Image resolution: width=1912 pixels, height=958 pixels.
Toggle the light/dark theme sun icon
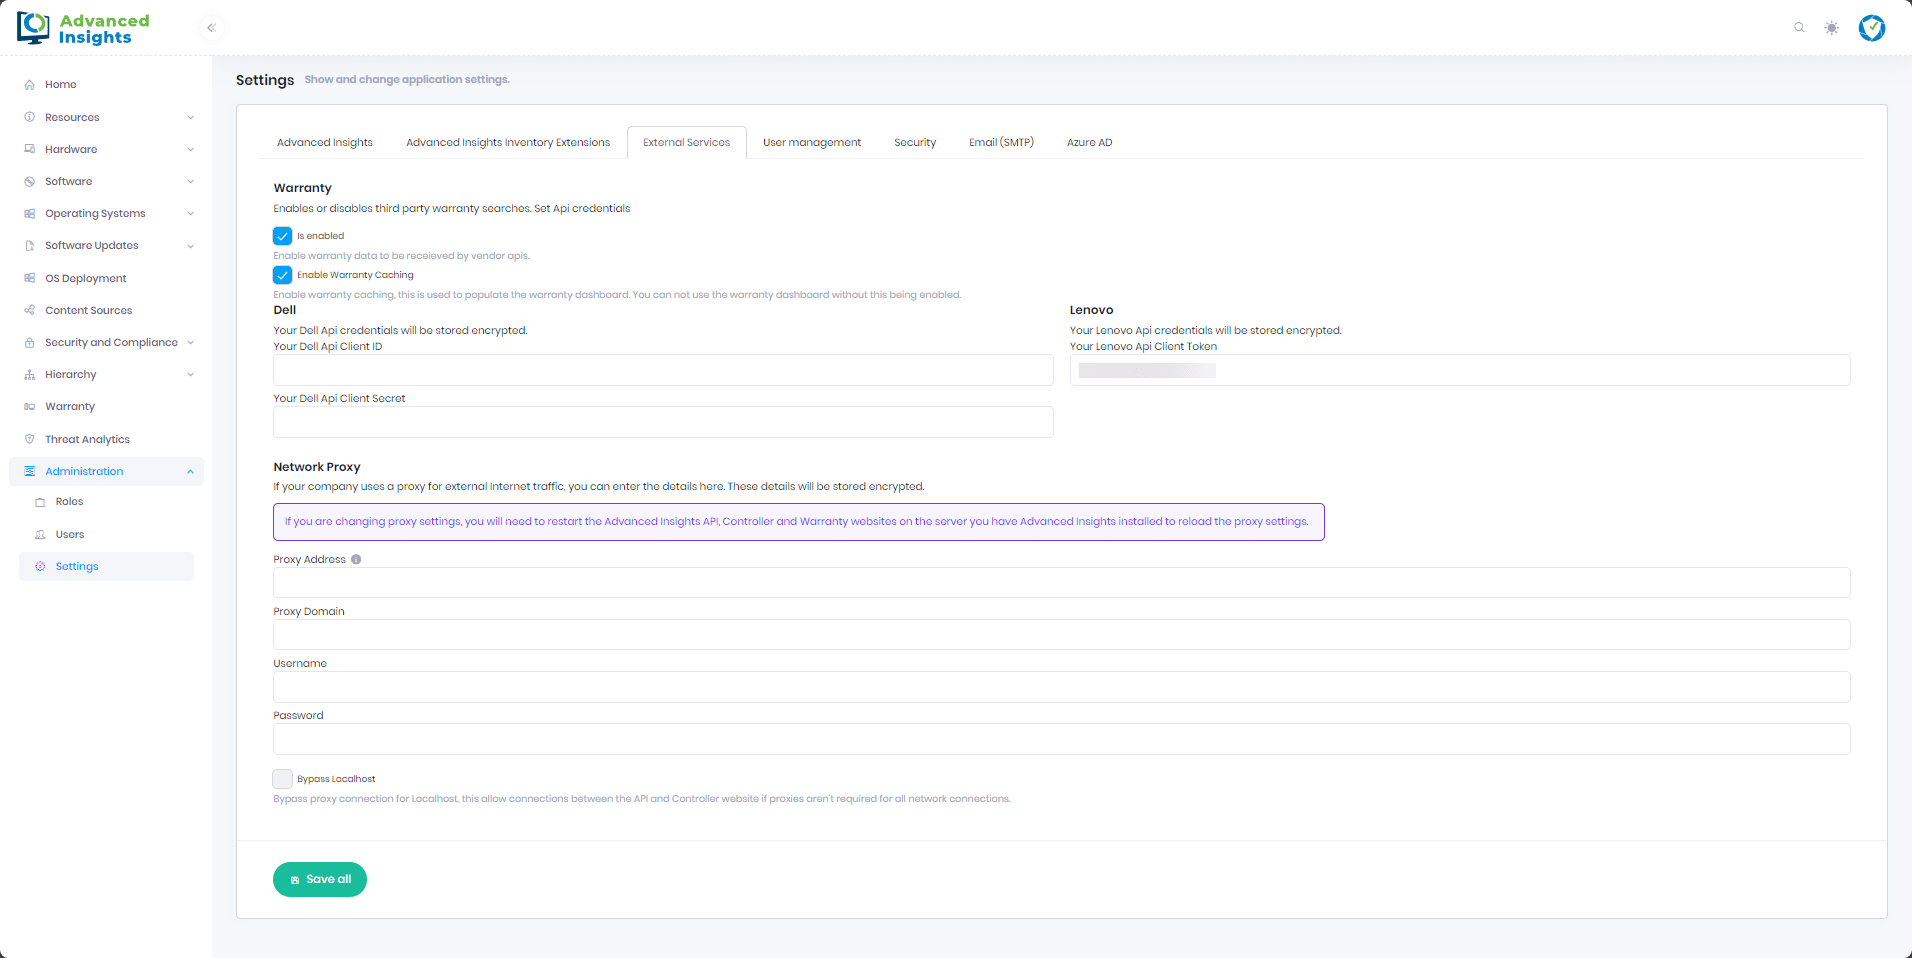tap(1831, 28)
